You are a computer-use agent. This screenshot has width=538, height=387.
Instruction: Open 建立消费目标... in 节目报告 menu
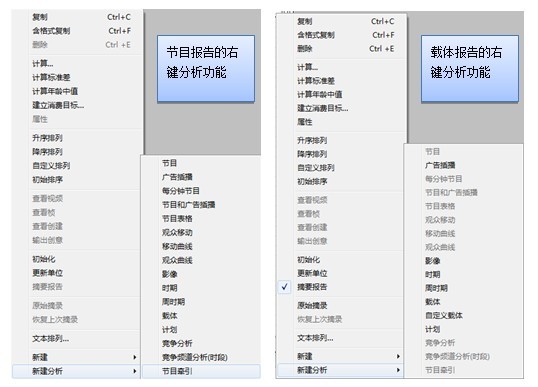tap(58, 105)
